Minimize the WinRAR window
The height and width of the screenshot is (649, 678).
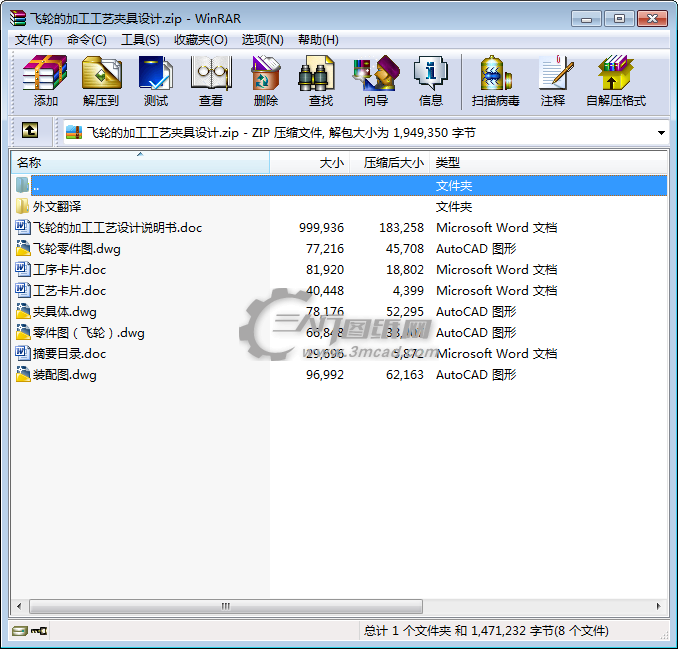(x=586, y=19)
